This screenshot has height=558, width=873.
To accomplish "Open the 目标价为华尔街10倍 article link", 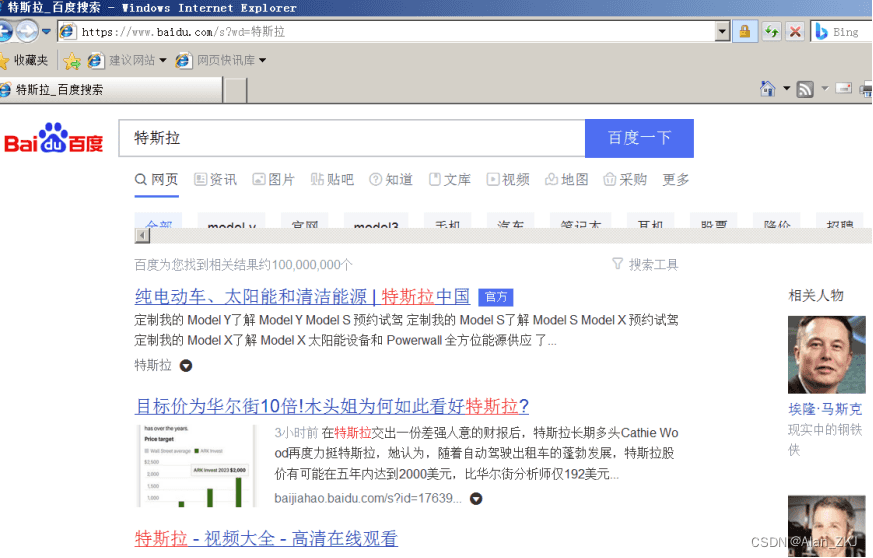I will tap(332, 406).
